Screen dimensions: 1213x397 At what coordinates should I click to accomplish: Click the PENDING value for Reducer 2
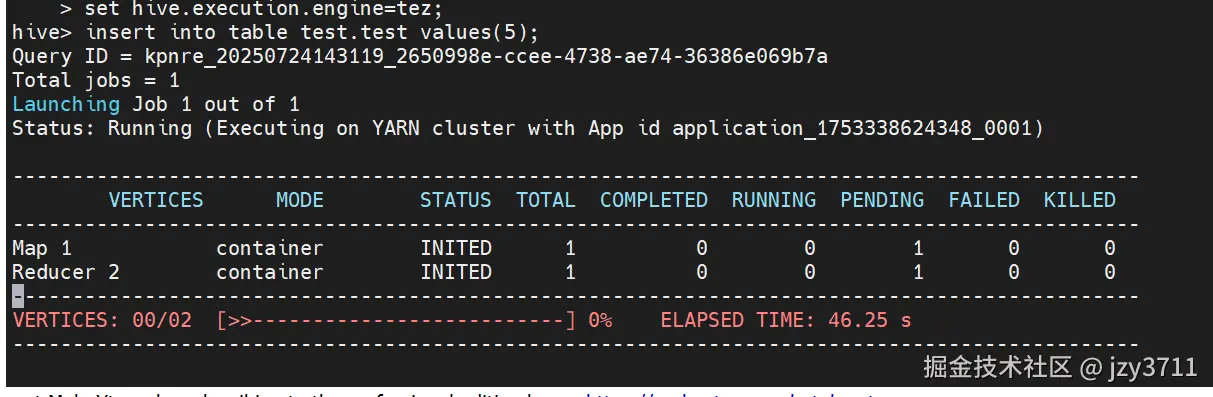[x=918, y=272]
